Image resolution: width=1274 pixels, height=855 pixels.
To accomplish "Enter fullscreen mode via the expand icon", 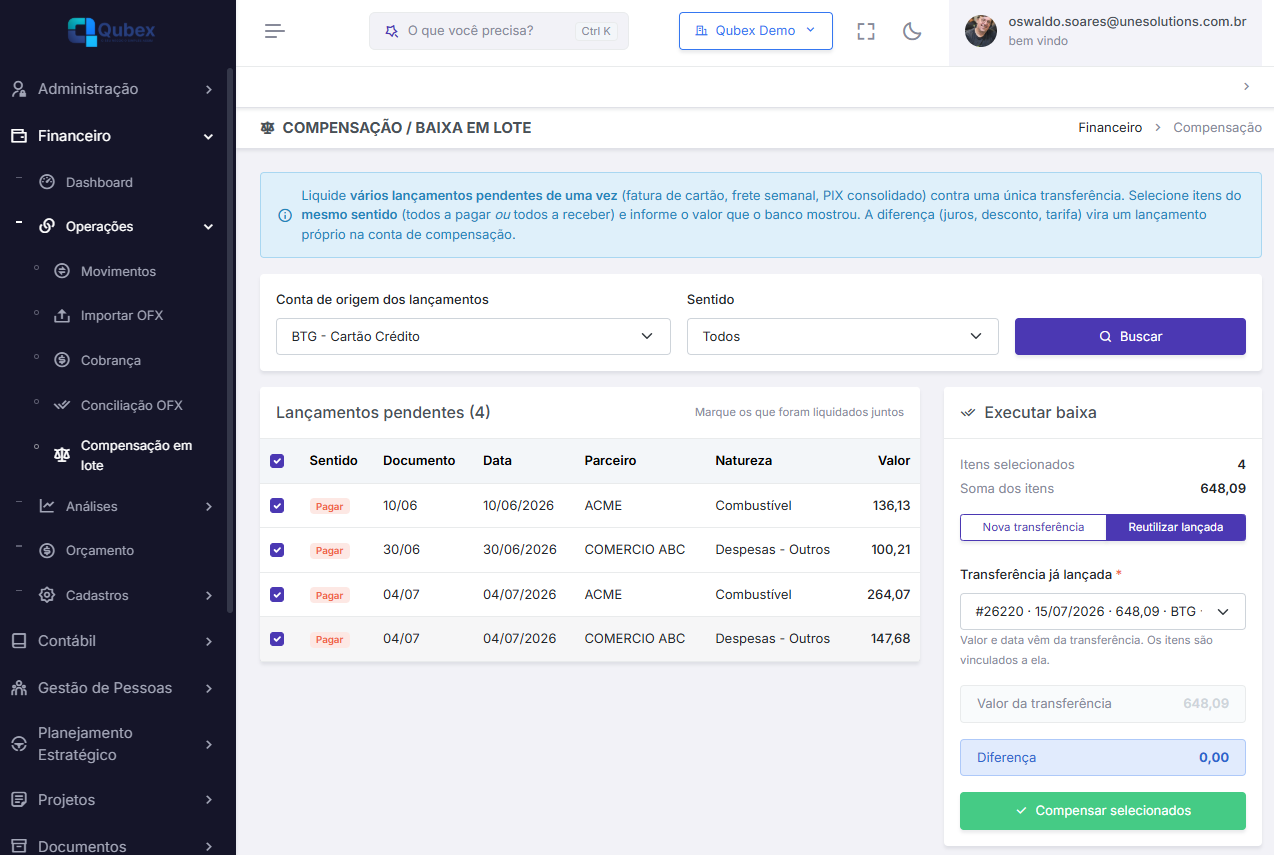I will click(x=866, y=31).
